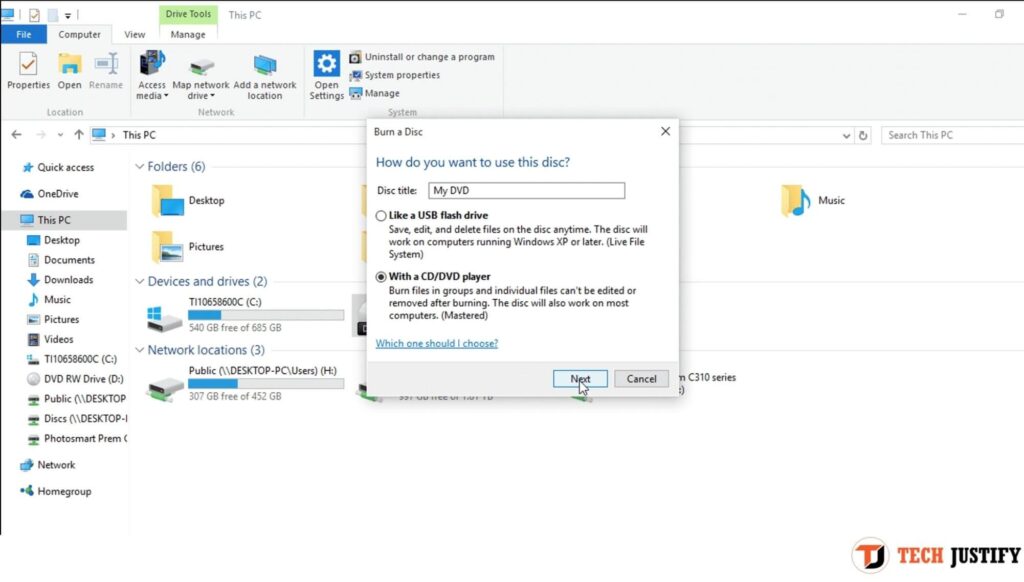Select DVD RW Drive (D:) in the sidebar
The image size is (1024, 582).
pyautogui.click(x=82, y=379)
